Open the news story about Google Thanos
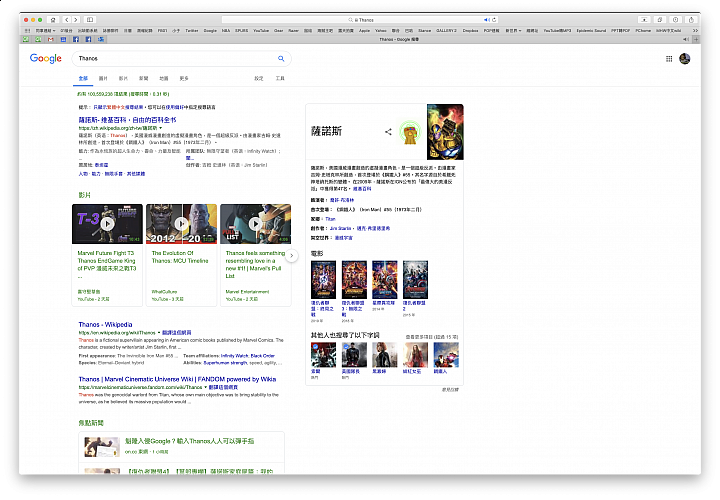 [189, 441]
